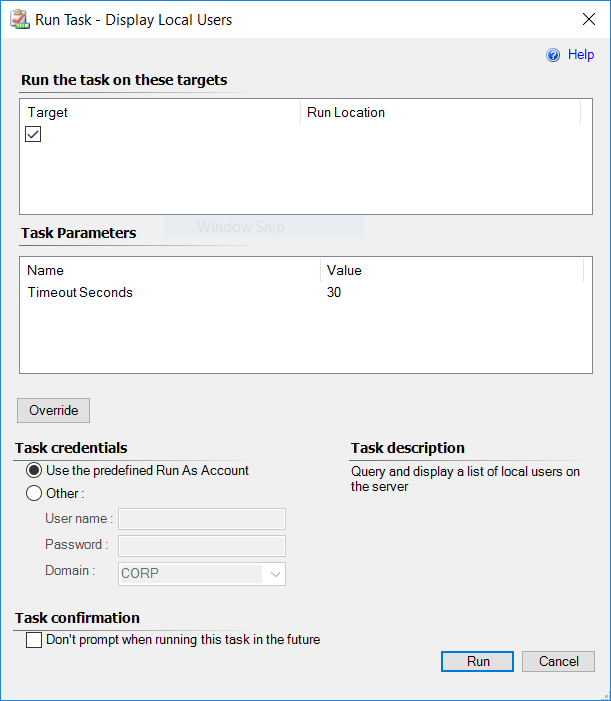Viewport: 611px width, 701px height.
Task: Click the Cancel button
Action: 558,661
